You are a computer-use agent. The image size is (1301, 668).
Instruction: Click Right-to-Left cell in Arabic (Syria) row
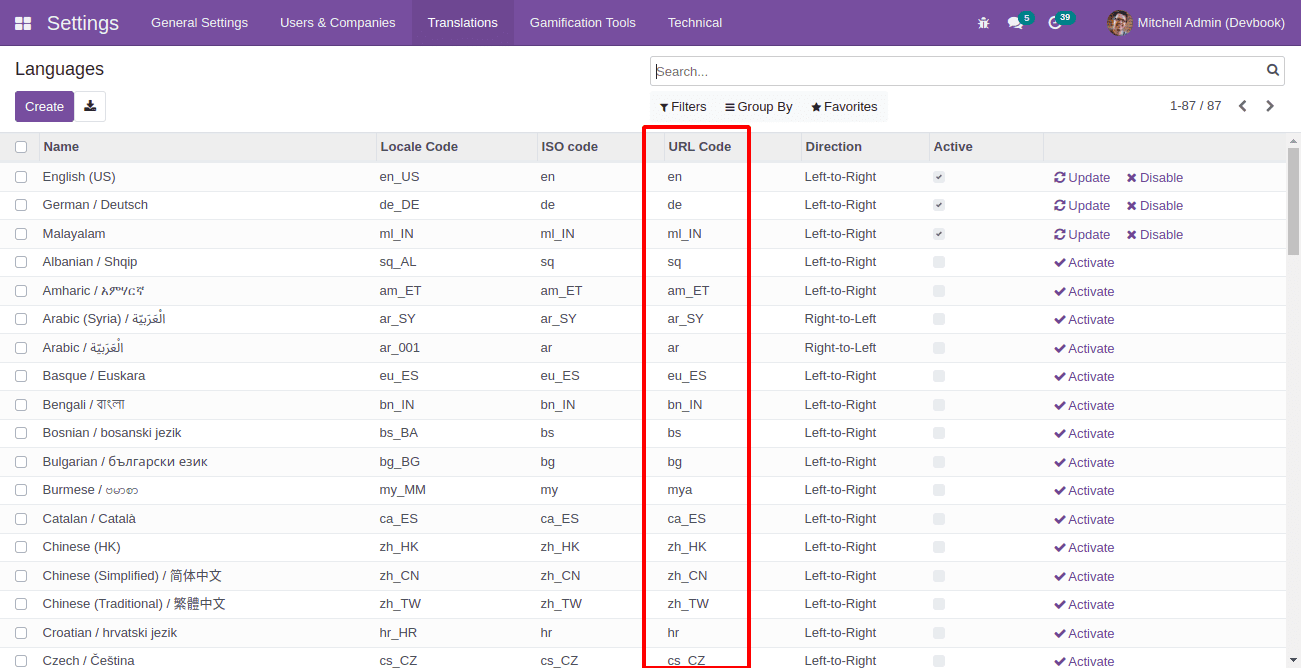pos(840,319)
